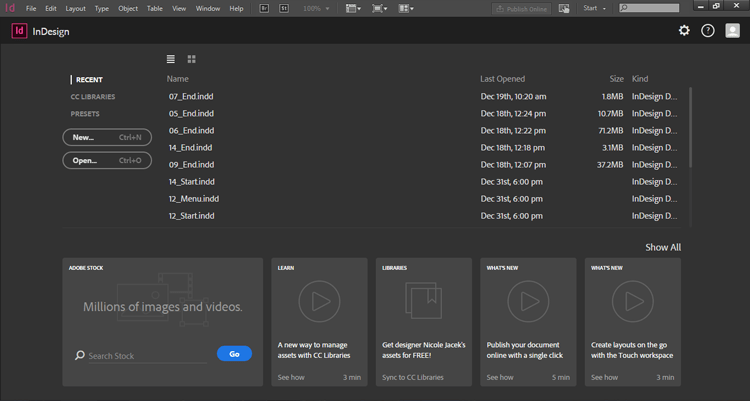
Task: Click the recent files list scrollbar
Action: click(x=690, y=127)
